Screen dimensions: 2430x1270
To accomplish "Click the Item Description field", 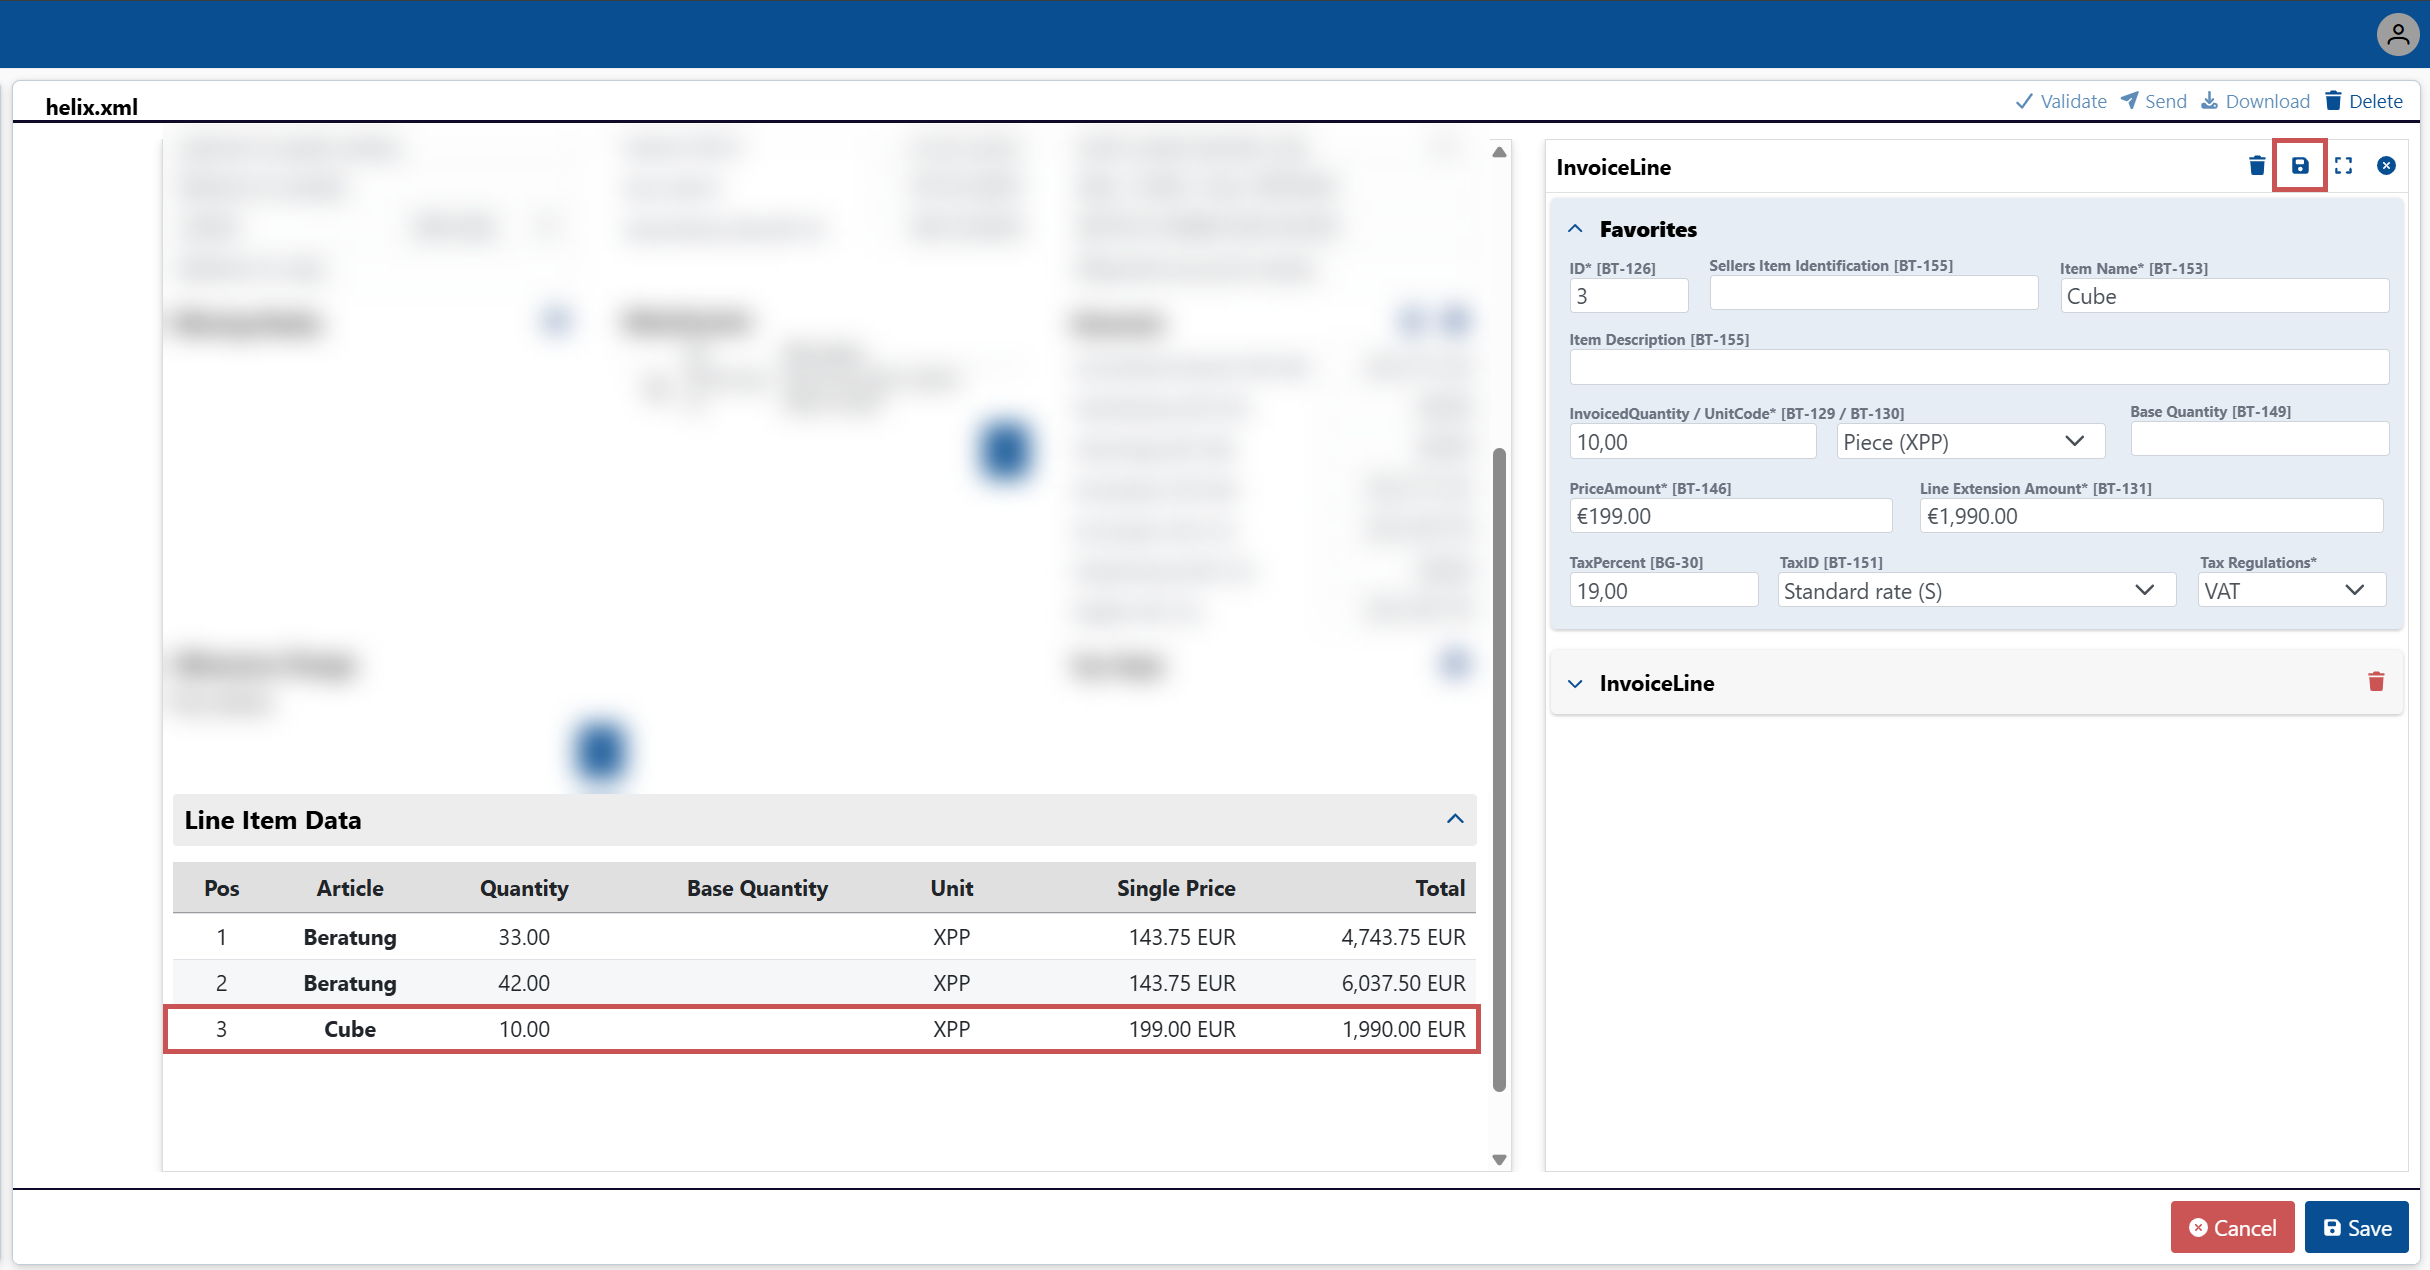I will [1979, 367].
